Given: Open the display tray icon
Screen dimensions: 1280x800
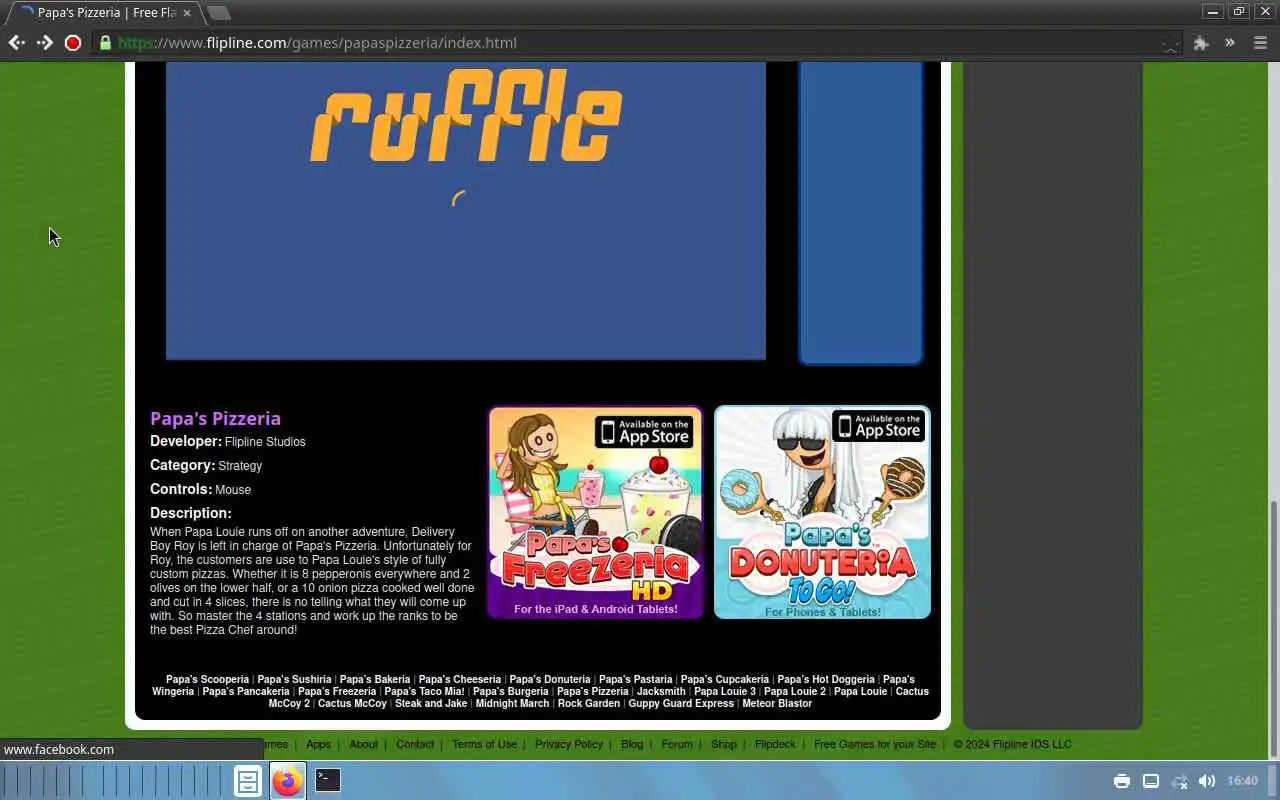Looking at the screenshot, I should [1151, 781].
